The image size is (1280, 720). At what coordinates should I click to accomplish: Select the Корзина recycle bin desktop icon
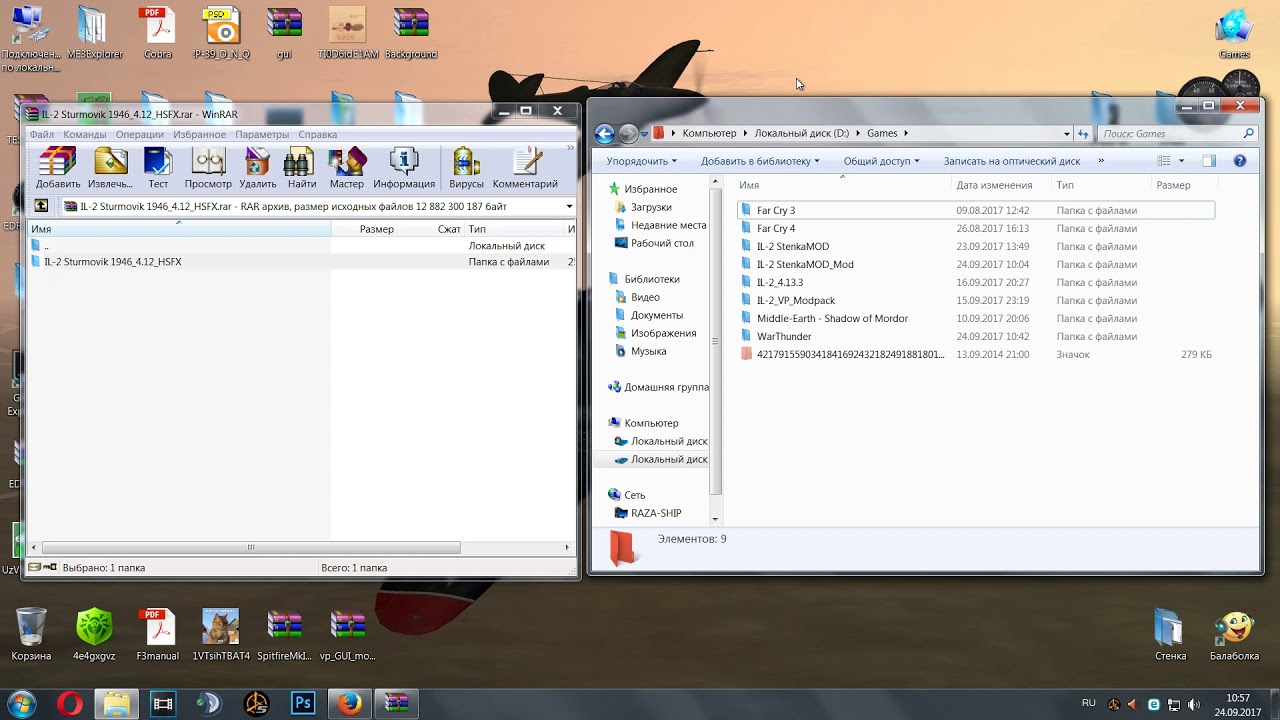(x=31, y=634)
